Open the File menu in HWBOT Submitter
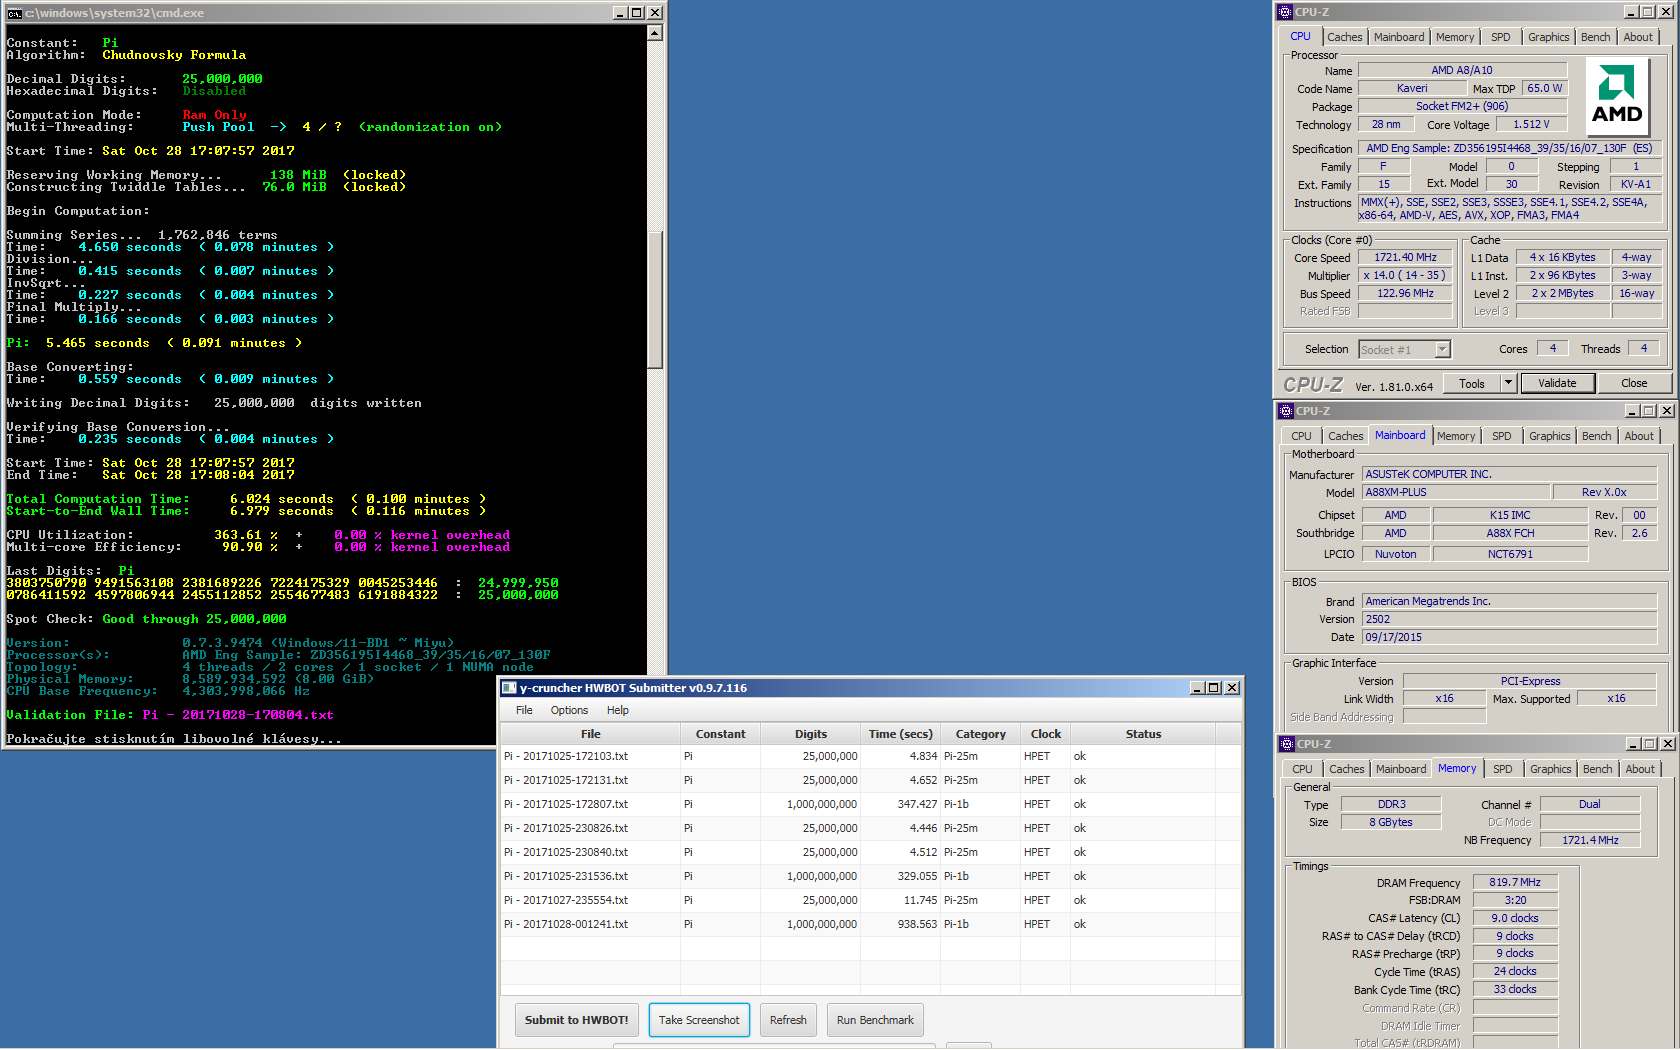This screenshot has height=1050, width=1680. point(524,710)
